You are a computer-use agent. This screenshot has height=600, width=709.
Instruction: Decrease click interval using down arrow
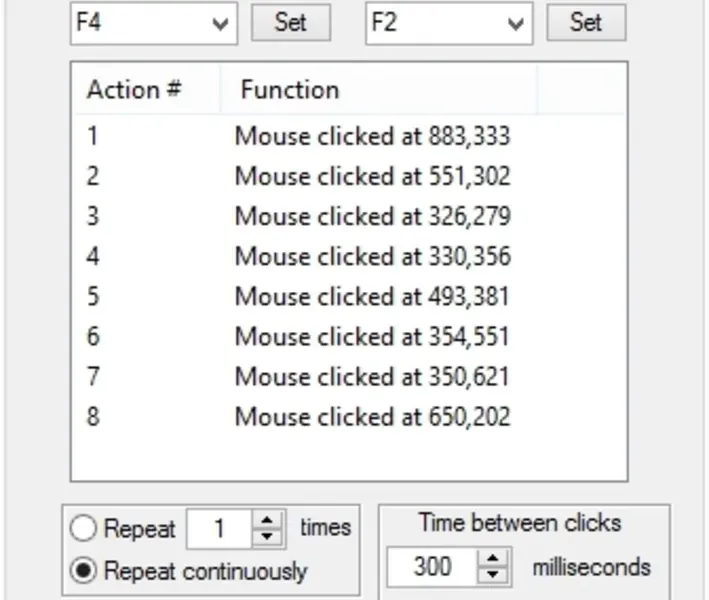pos(493,576)
